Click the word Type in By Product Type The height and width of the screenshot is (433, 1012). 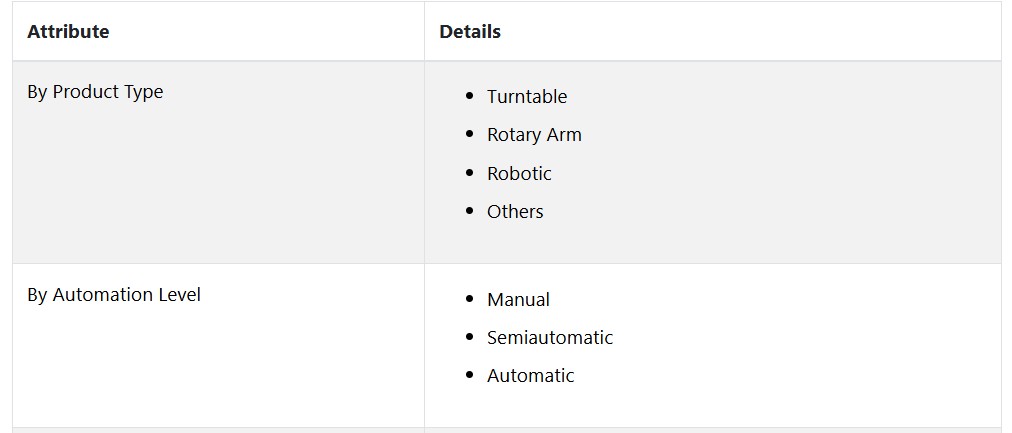pos(145,92)
